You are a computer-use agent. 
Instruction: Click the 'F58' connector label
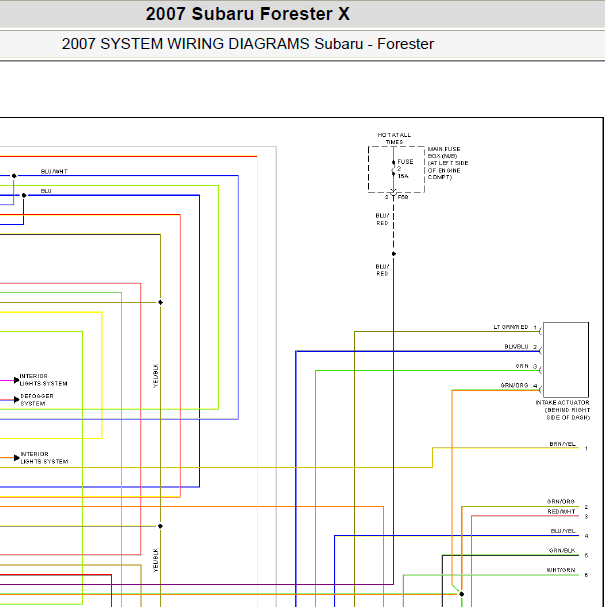tap(403, 197)
